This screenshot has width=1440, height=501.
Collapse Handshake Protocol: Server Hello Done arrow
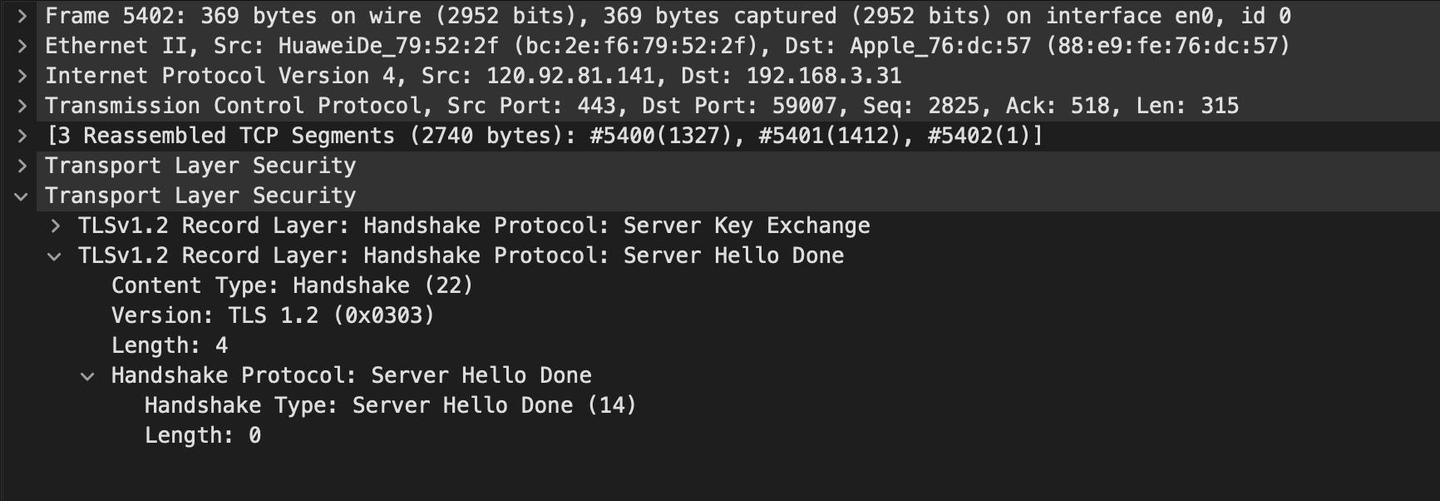[89, 376]
